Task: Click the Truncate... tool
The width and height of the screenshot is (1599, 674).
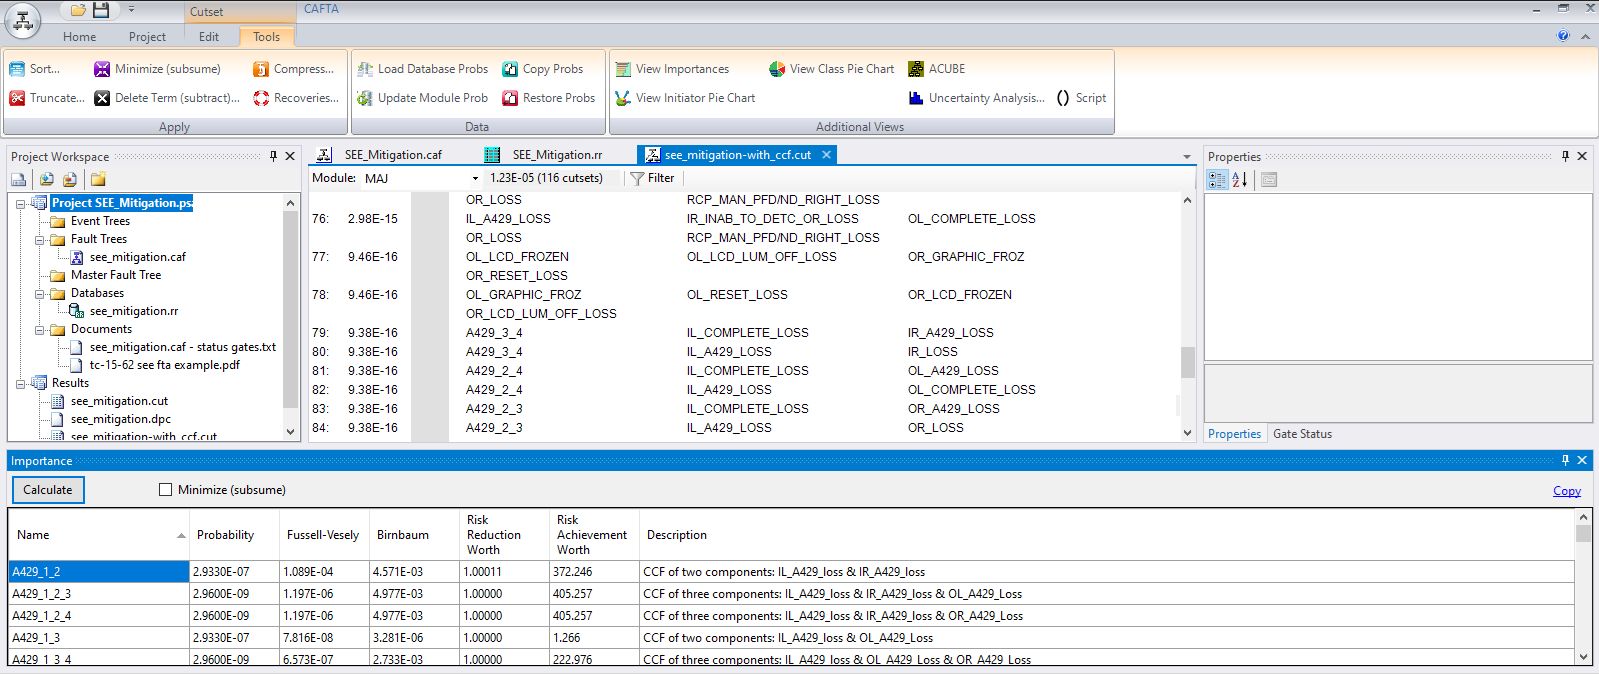Action: (x=47, y=98)
